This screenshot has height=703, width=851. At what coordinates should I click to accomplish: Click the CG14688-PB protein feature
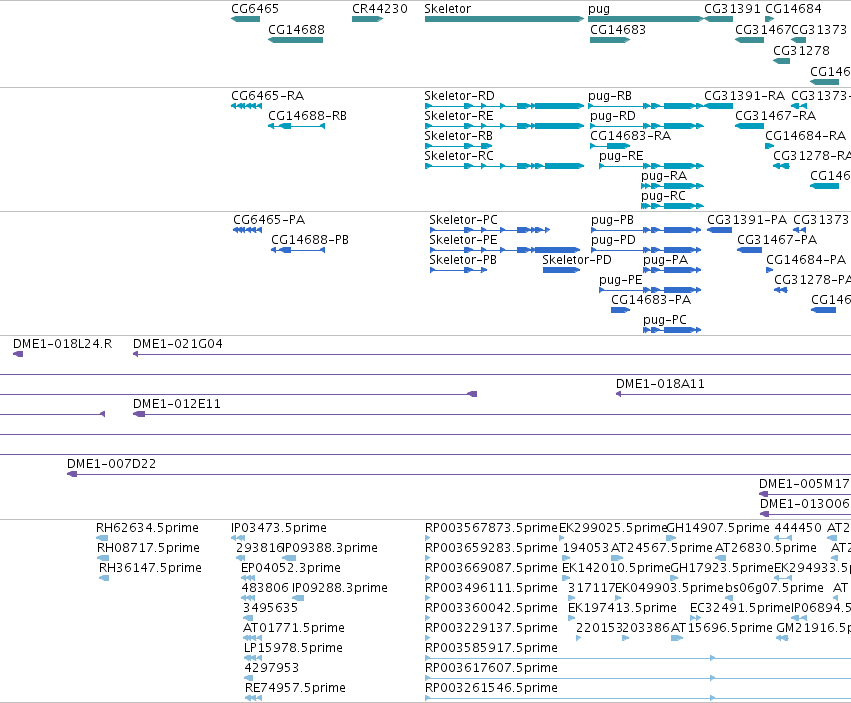tap(298, 250)
